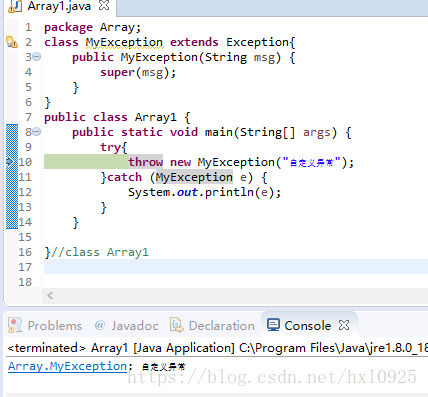Click the 'try{' keyword on line 9
Viewport: 428px width, 397px height.
114,147
